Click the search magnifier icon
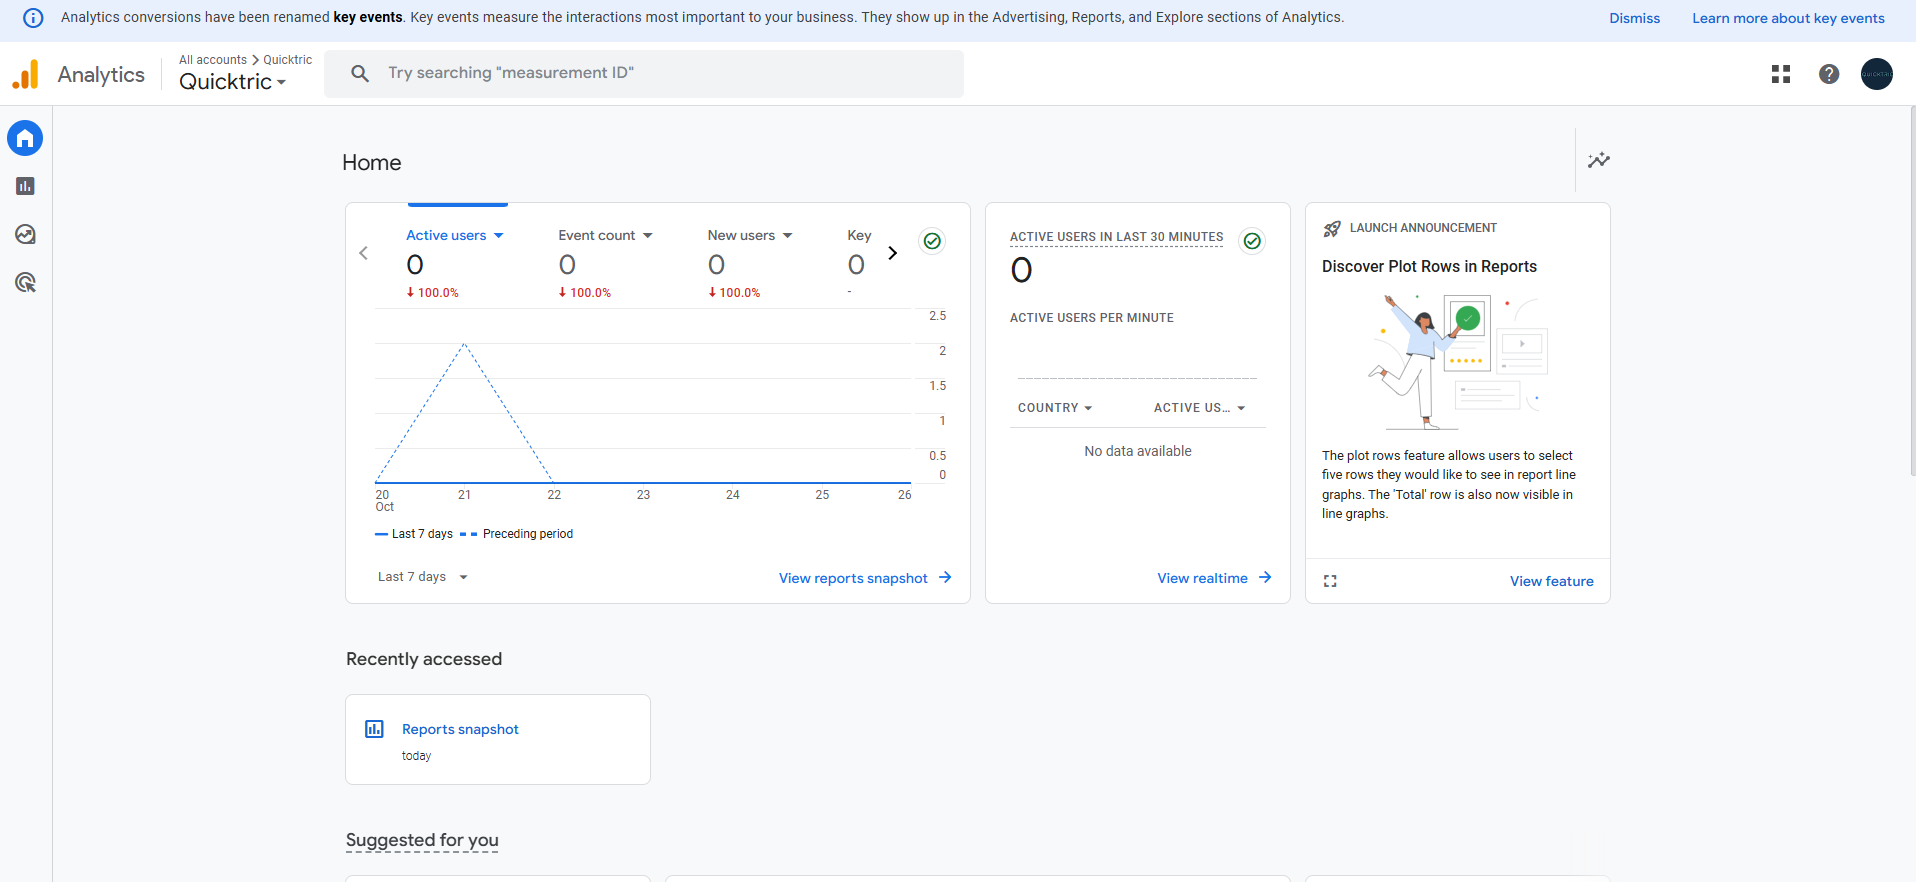 pos(360,73)
